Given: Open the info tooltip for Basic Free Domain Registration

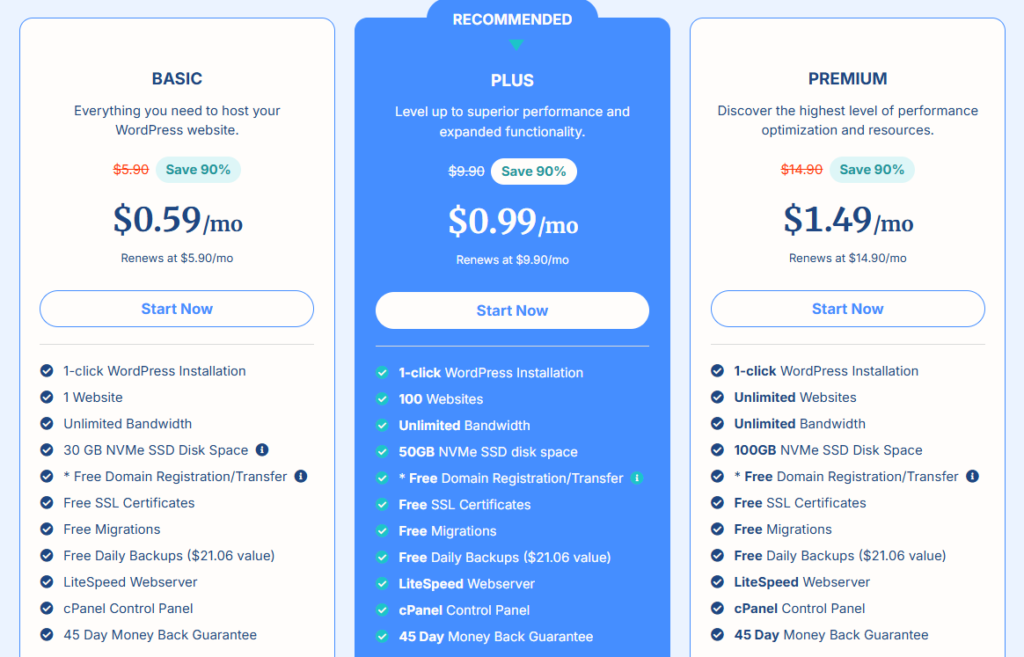Looking at the screenshot, I should point(301,476).
